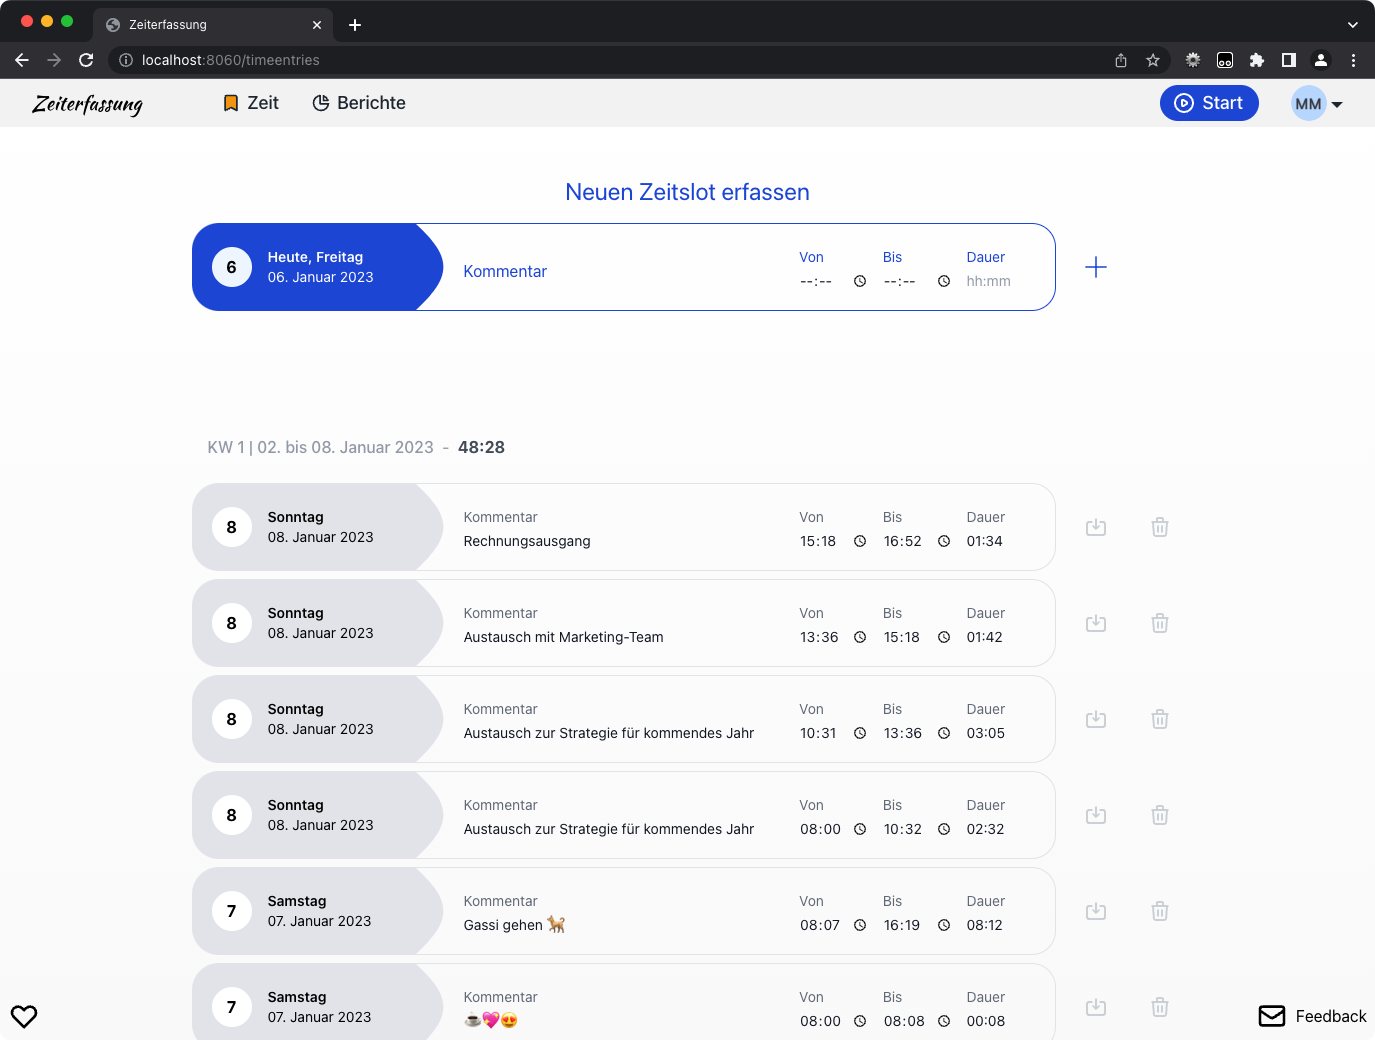The image size is (1375, 1040).
Task: Expand the Chrome tab search chevron
Action: tap(1353, 25)
